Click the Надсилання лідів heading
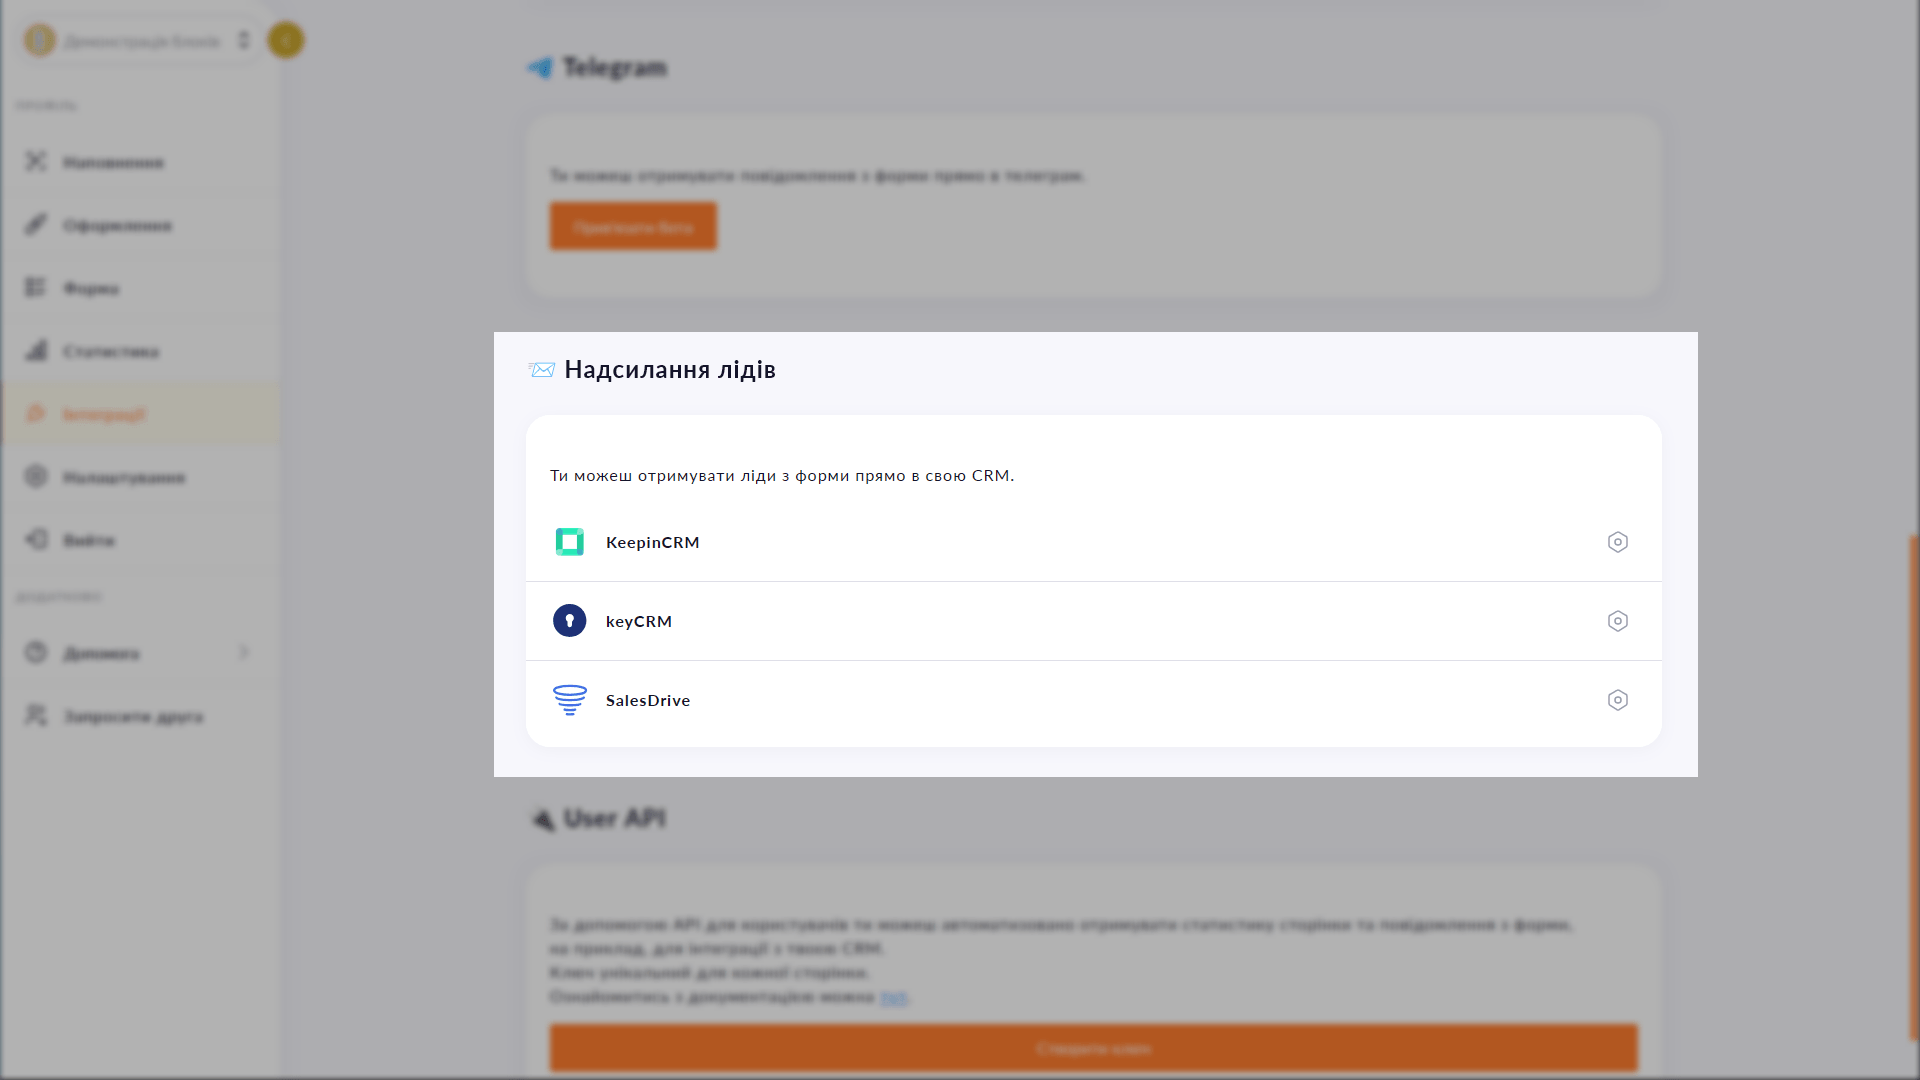Screen dimensions: 1920x1080 670,370
